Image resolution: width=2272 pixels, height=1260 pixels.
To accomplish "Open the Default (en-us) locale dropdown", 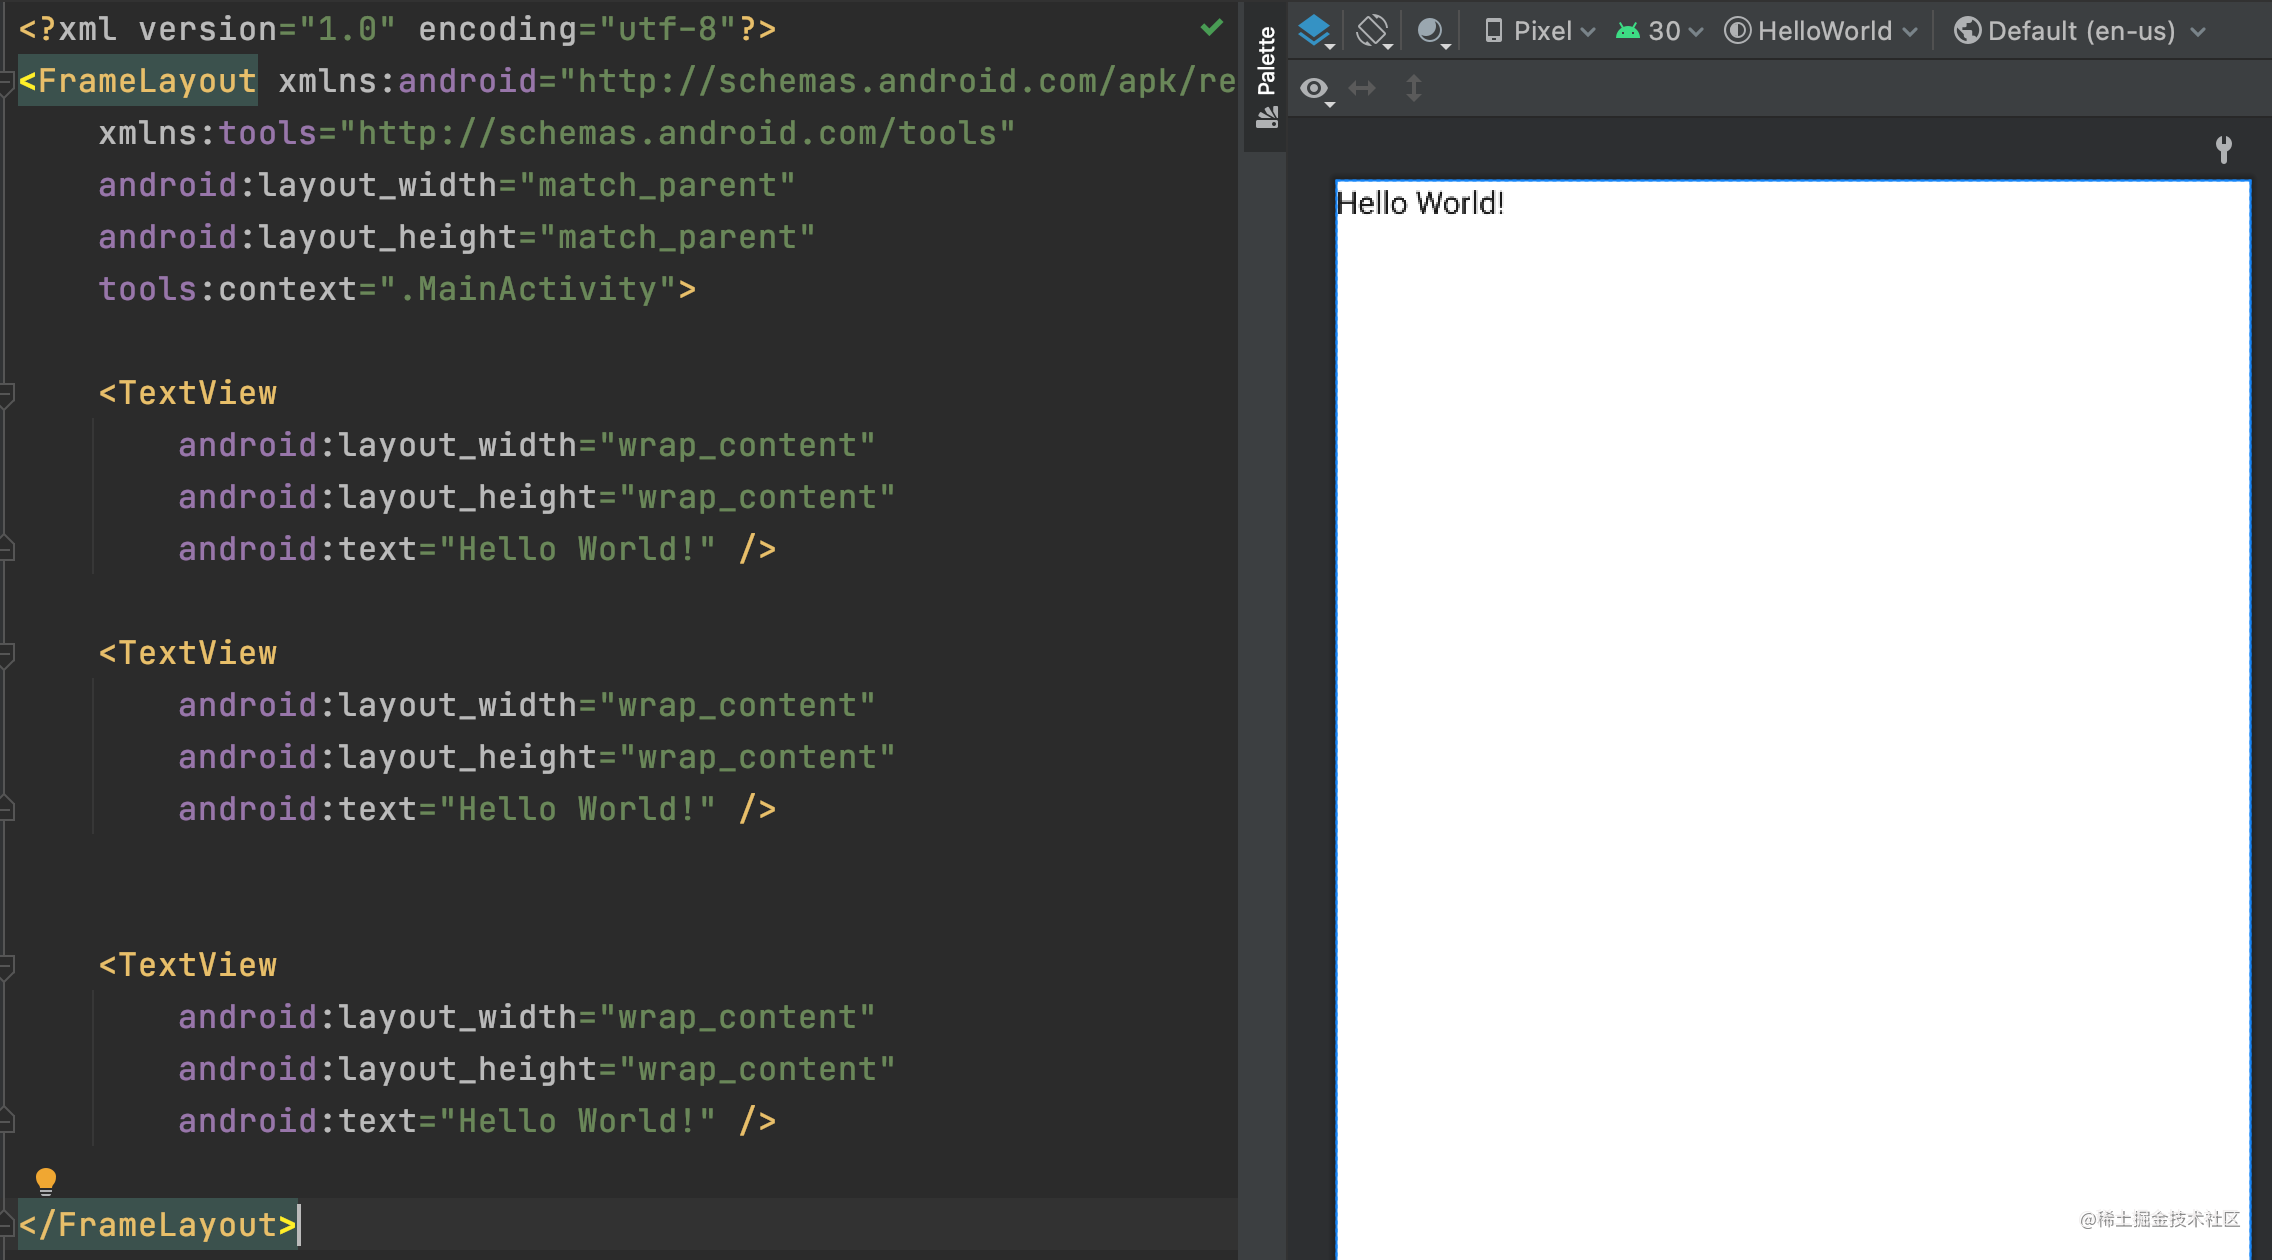I will click(2080, 31).
